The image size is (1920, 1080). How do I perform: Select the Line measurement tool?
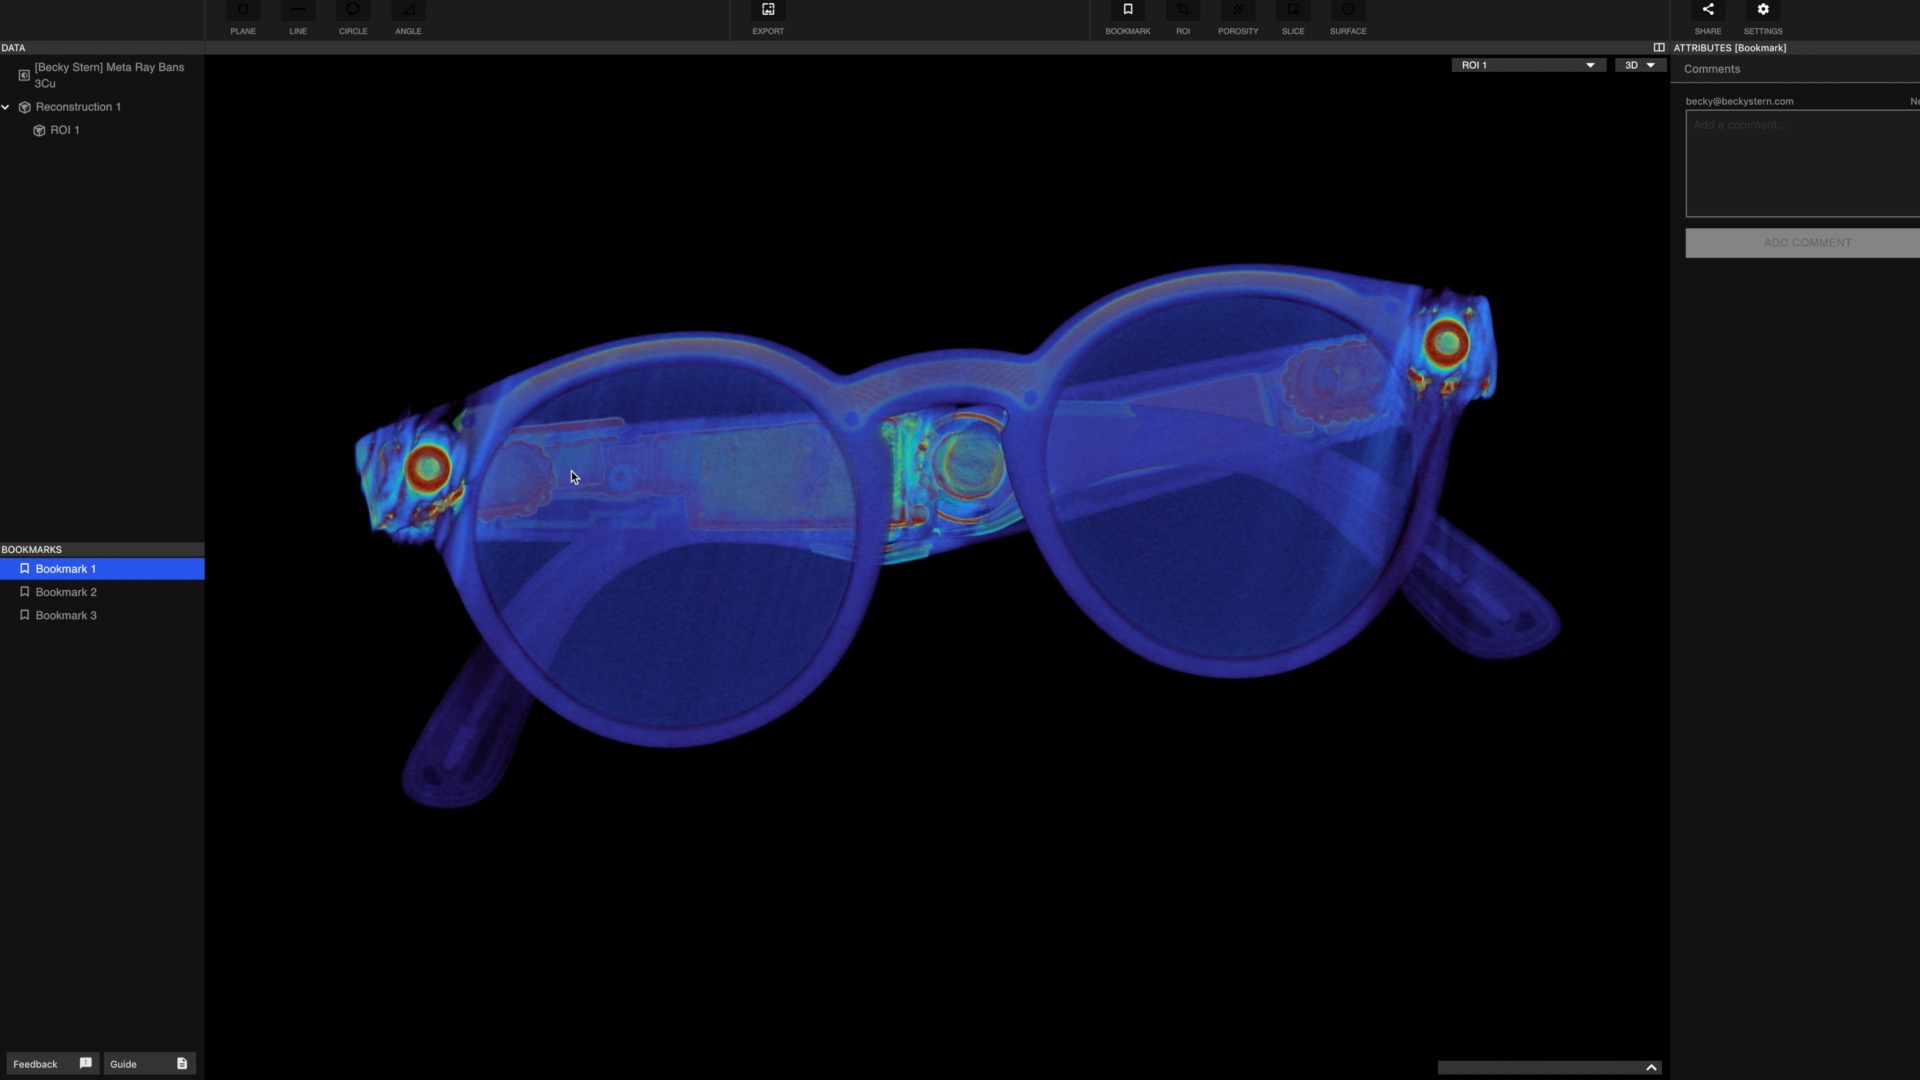click(x=298, y=12)
